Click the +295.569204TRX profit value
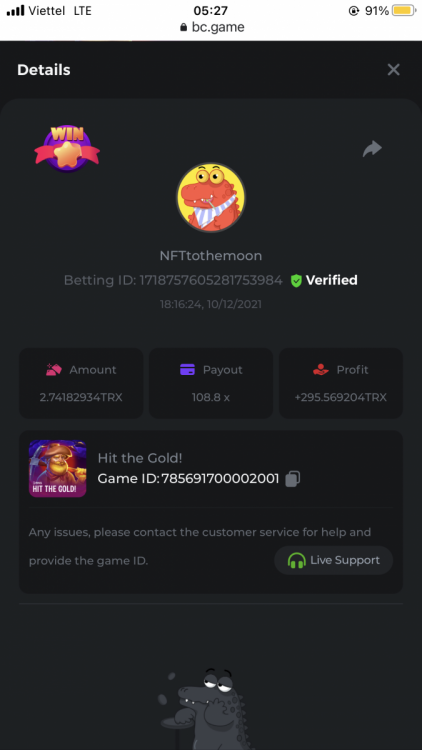Screen dimensions: 422x750 click(341, 397)
